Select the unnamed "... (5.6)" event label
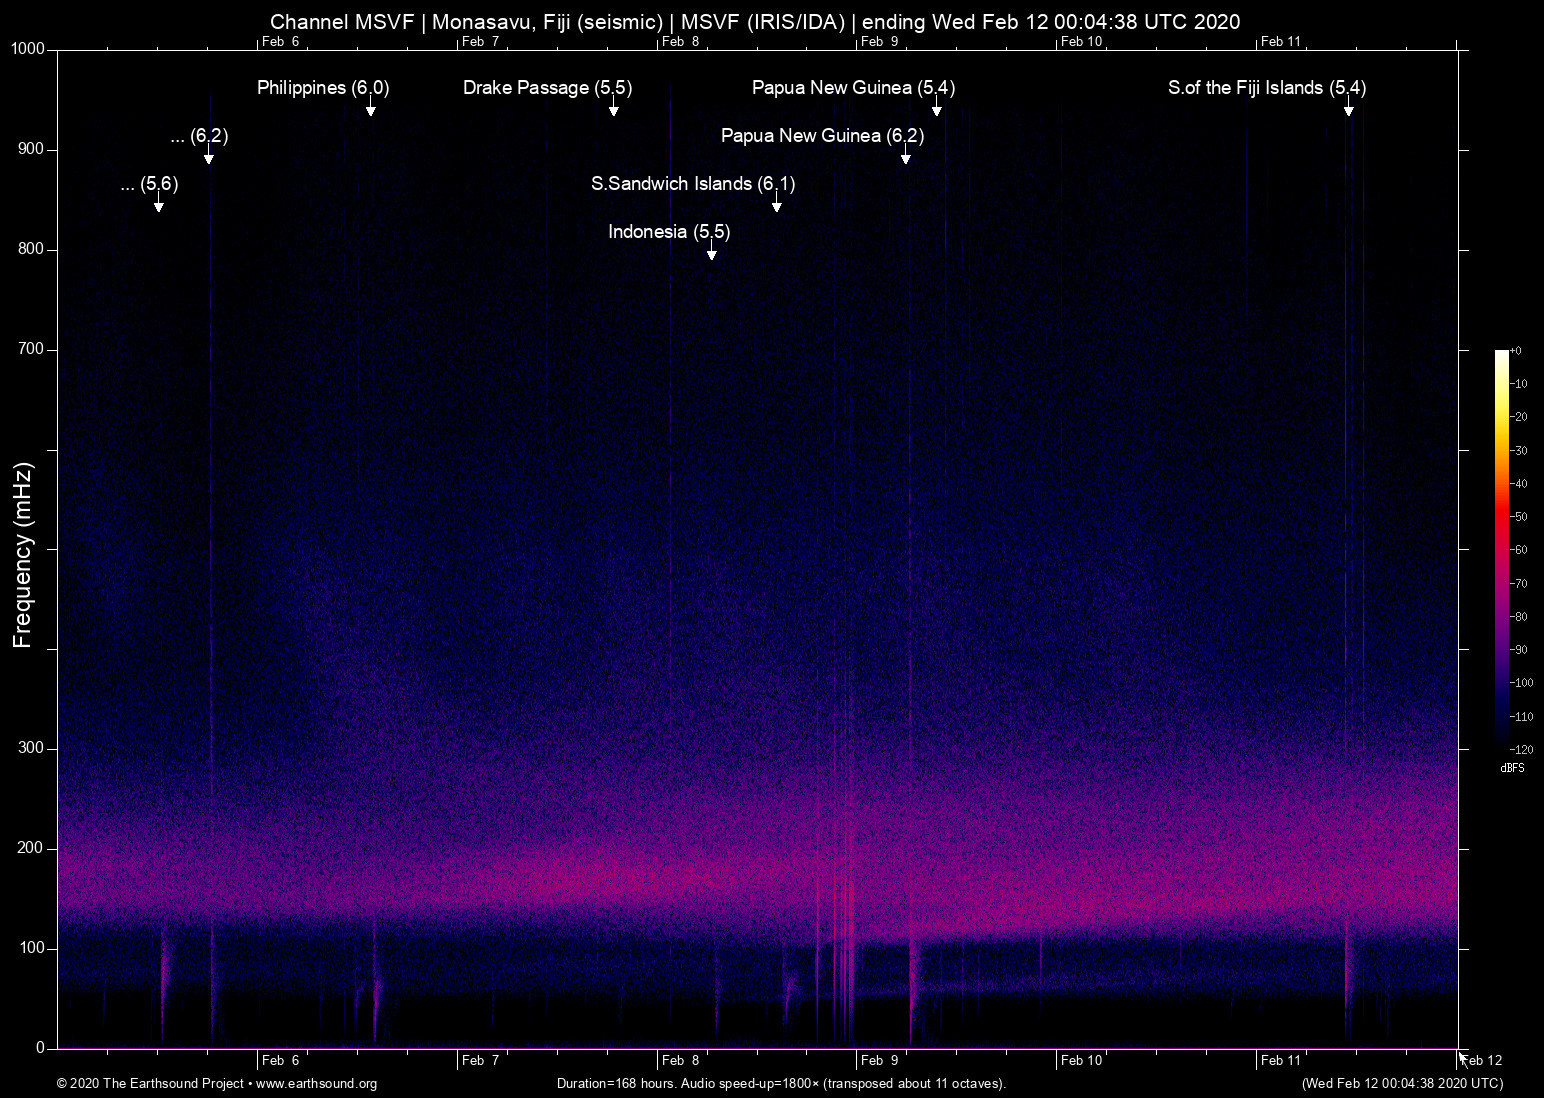Image resolution: width=1544 pixels, height=1098 pixels. (x=149, y=184)
